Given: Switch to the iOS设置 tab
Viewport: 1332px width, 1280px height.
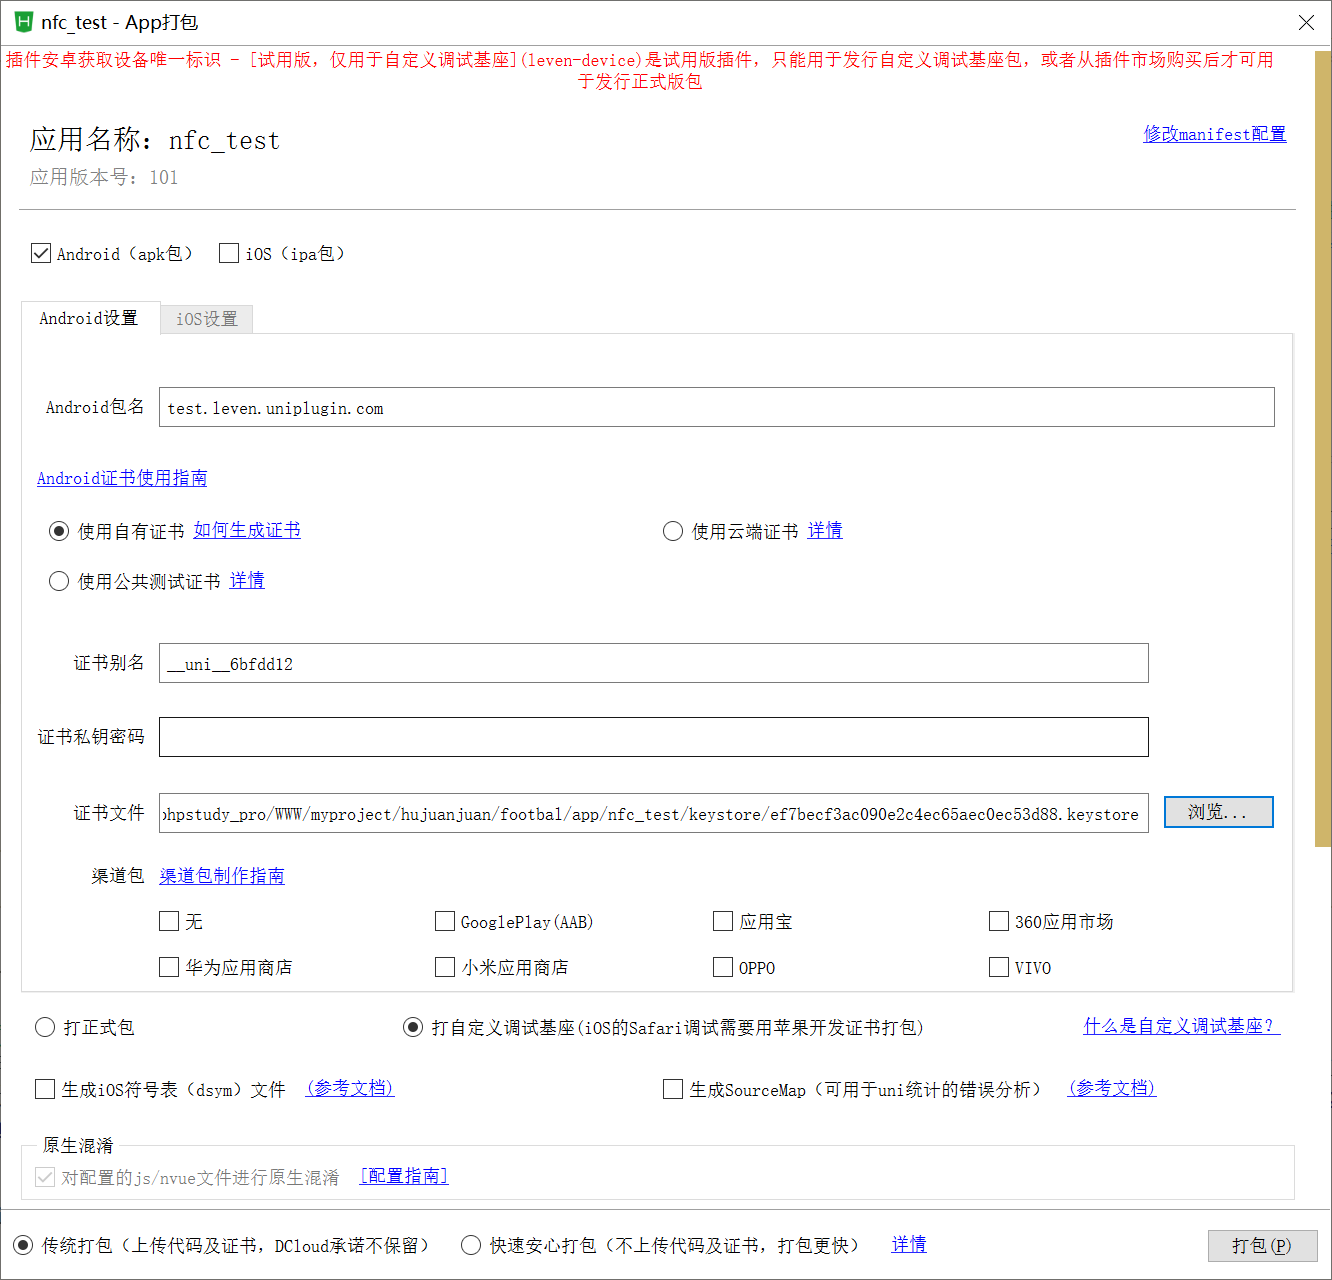Looking at the screenshot, I should (x=206, y=318).
